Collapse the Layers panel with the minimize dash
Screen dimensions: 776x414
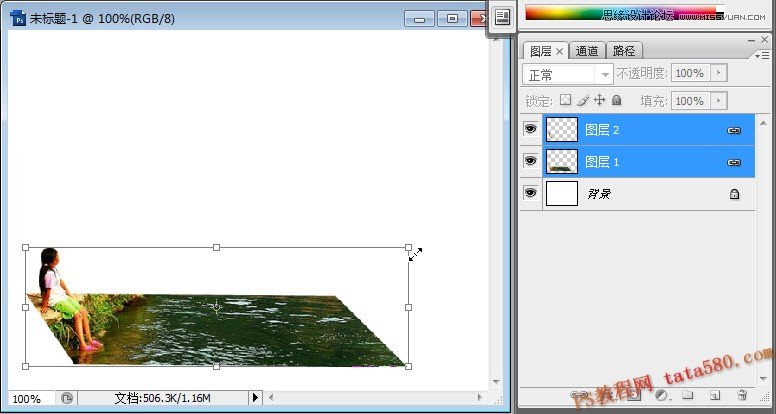[751, 40]
